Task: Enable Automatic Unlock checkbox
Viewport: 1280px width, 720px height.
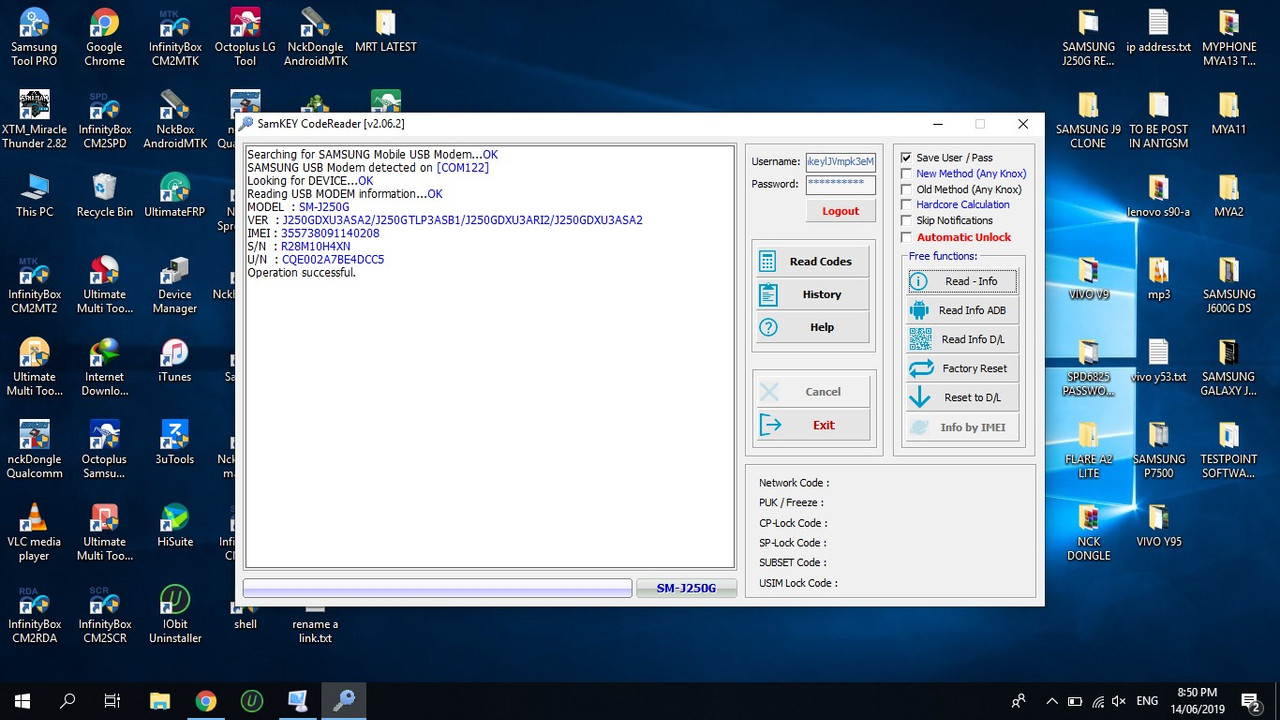Action: [906, 237]
